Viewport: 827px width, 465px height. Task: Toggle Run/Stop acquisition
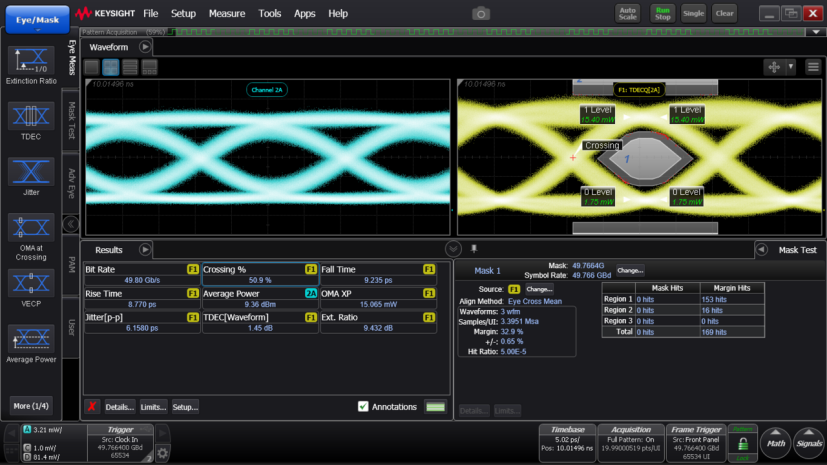[662, 13]
